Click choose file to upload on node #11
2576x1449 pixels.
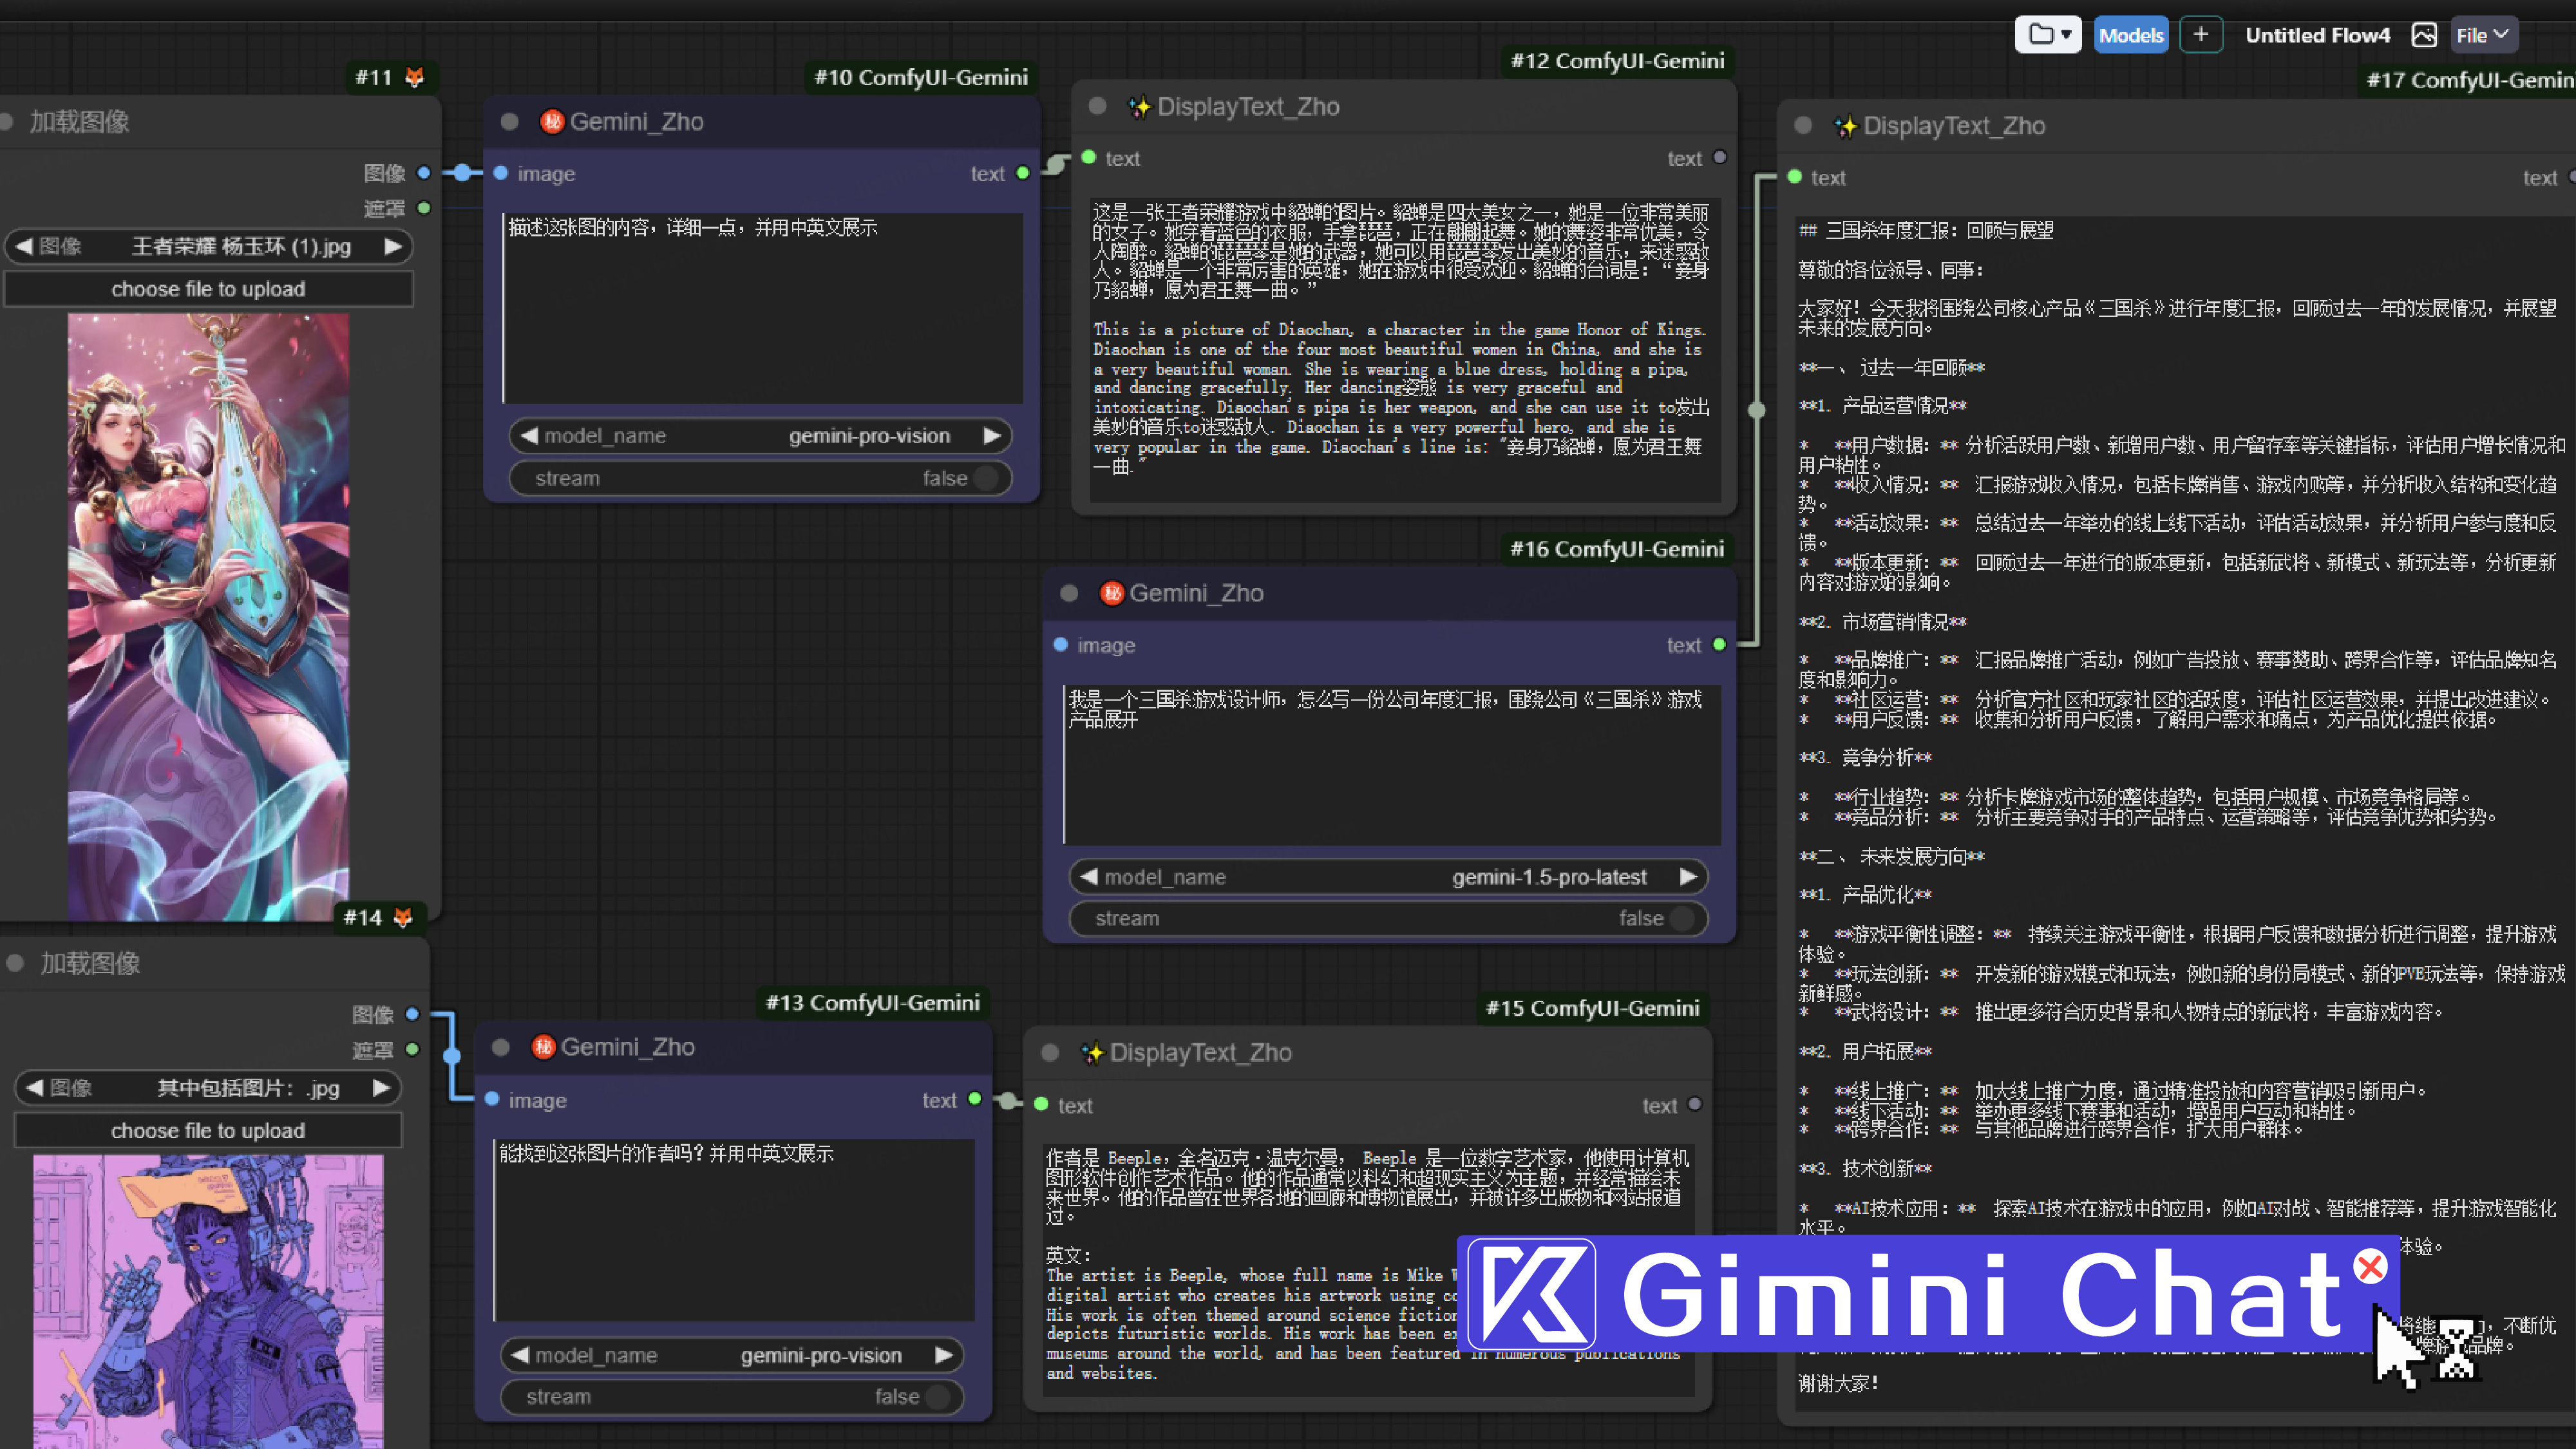pyautogui.click(x=208, y=289)
